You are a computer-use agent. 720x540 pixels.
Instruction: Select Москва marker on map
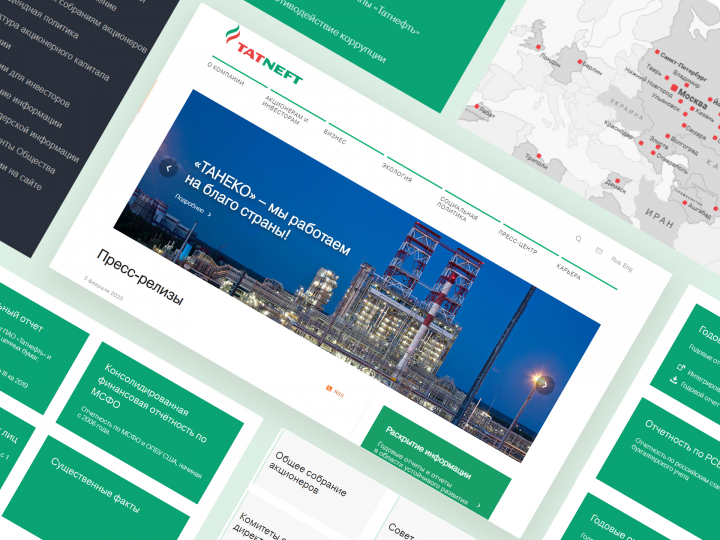point(674,87)
